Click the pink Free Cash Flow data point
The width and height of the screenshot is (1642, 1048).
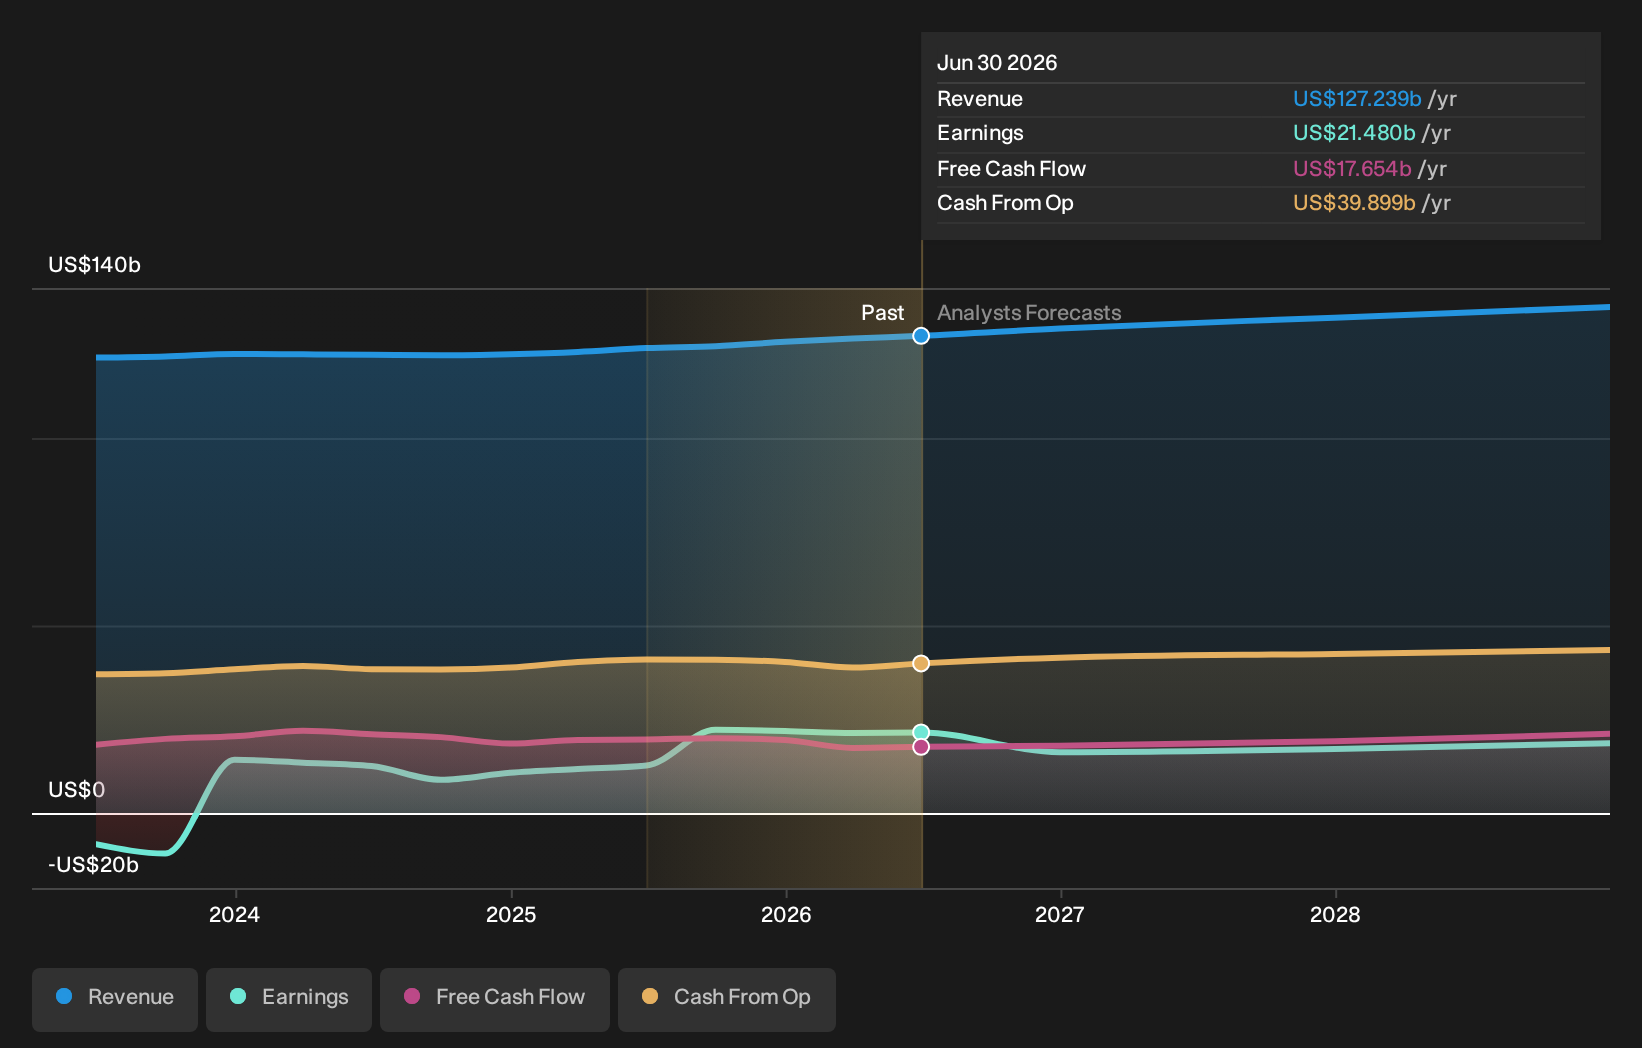pyautogui.click(x=921, y=747)
